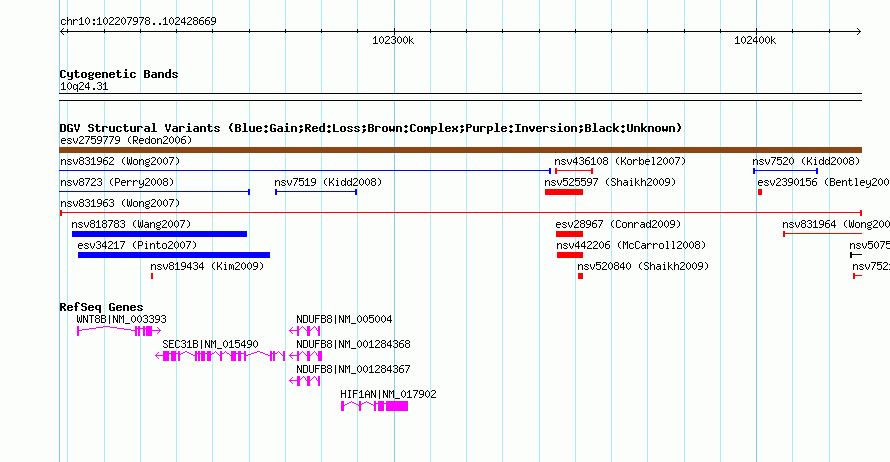Open the esv34217 (Pinto2007) label
Viewport: 890px width, 462px height.
tap(137, 245)
